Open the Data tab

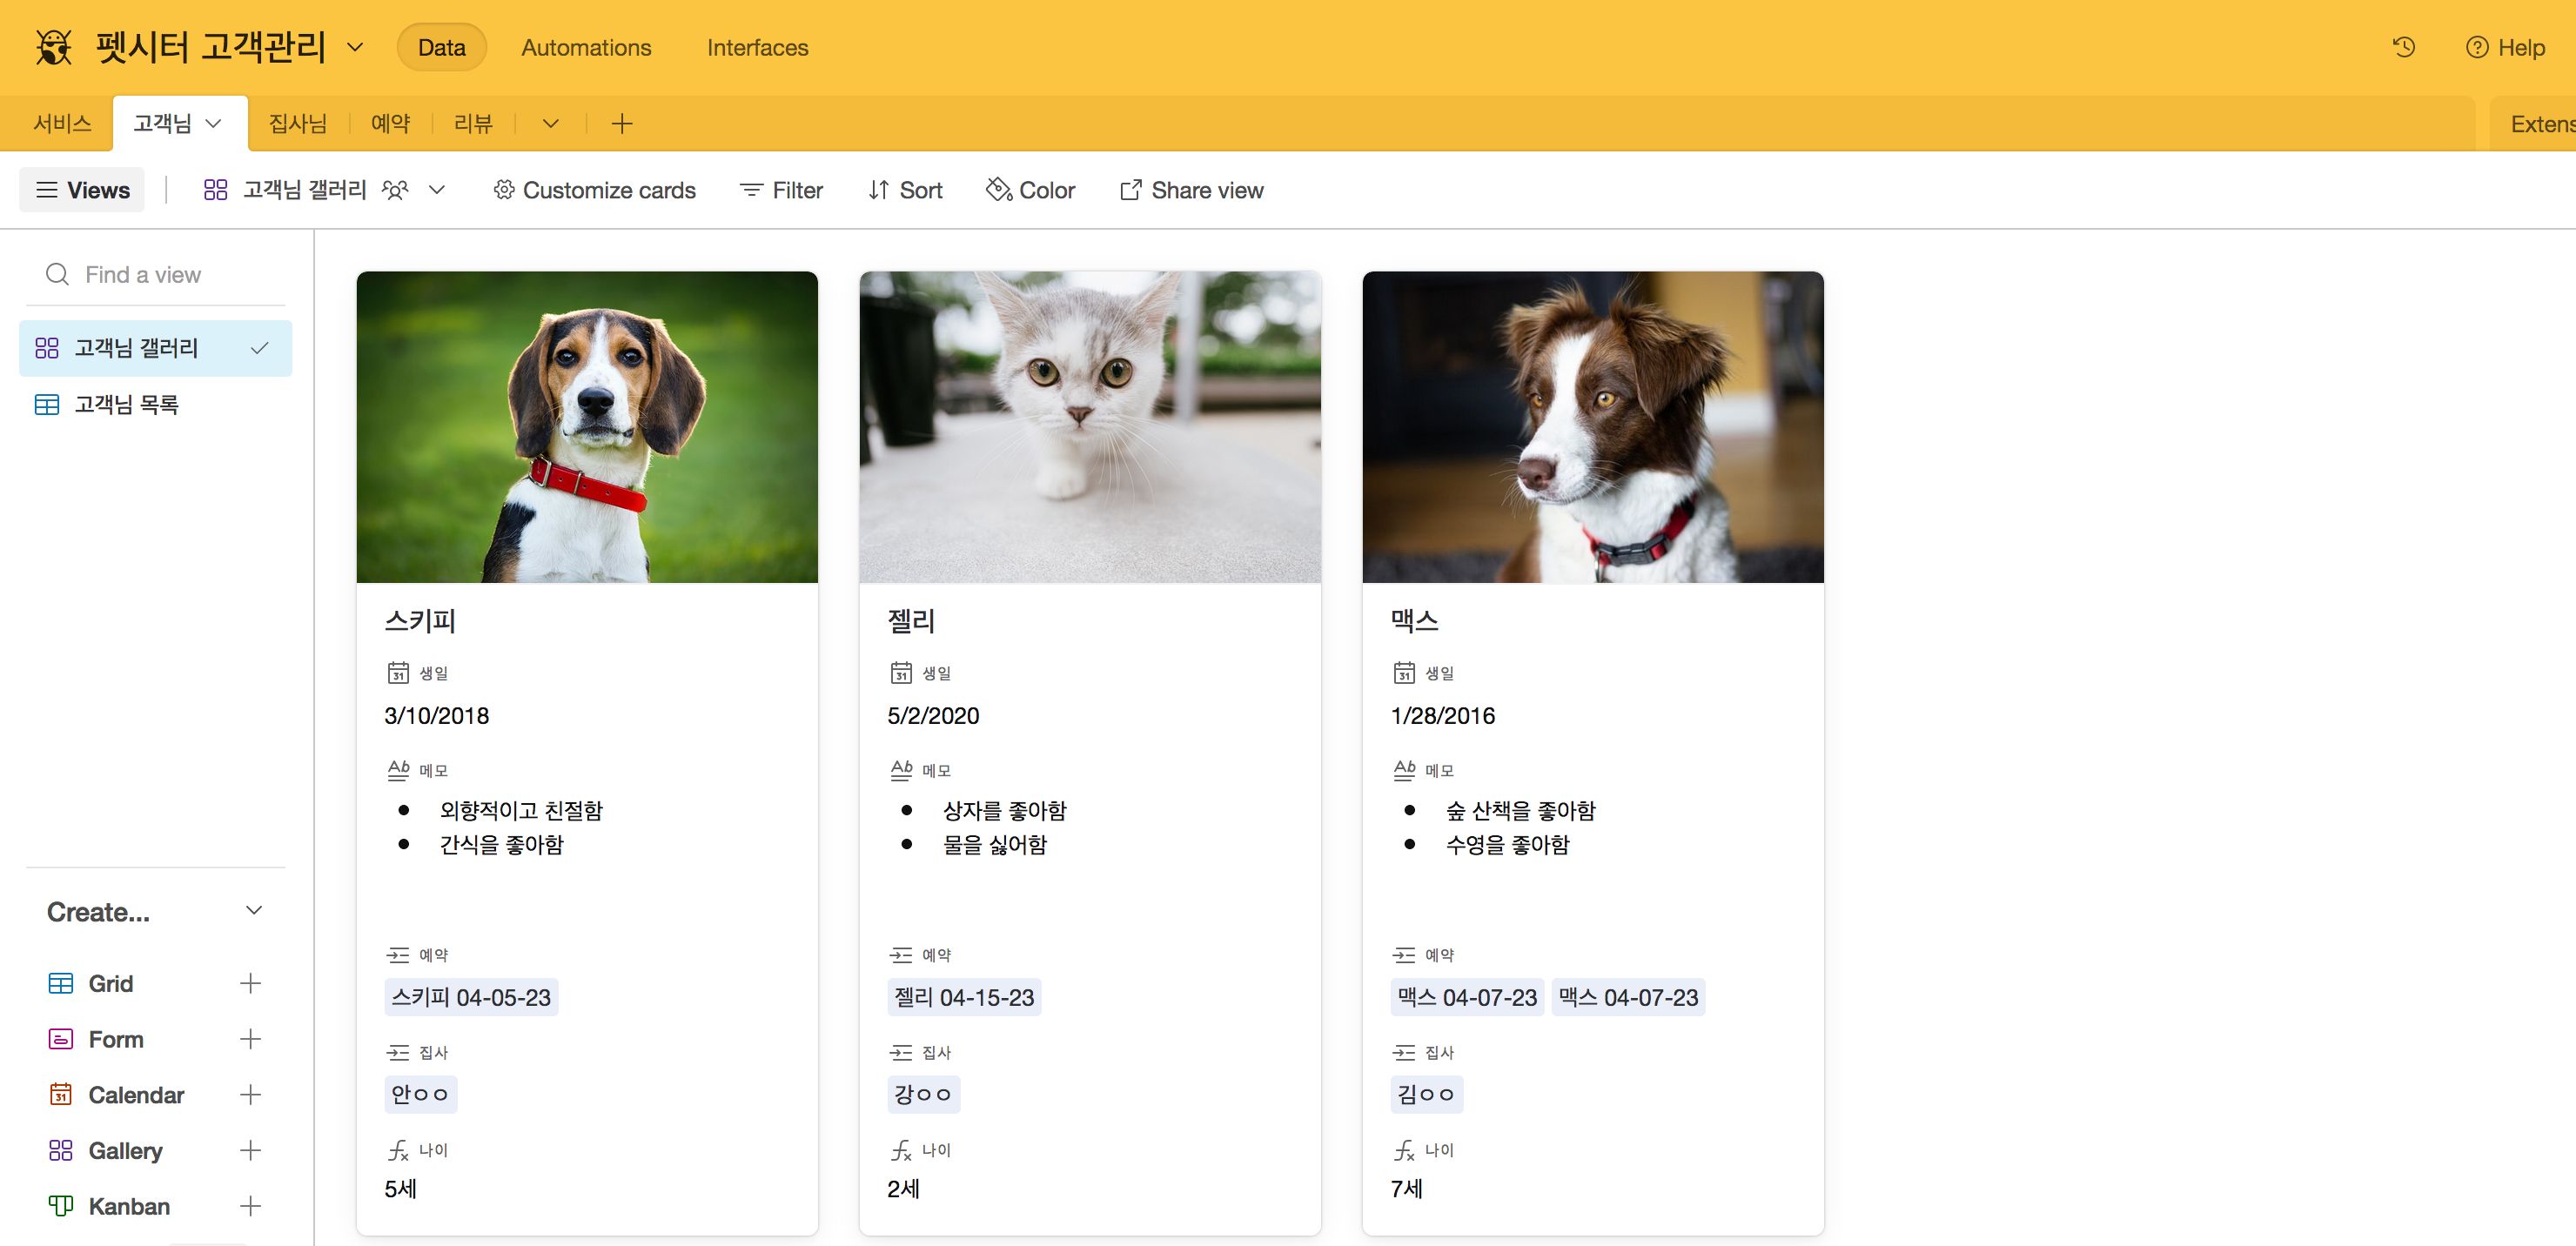pos(441,47)
